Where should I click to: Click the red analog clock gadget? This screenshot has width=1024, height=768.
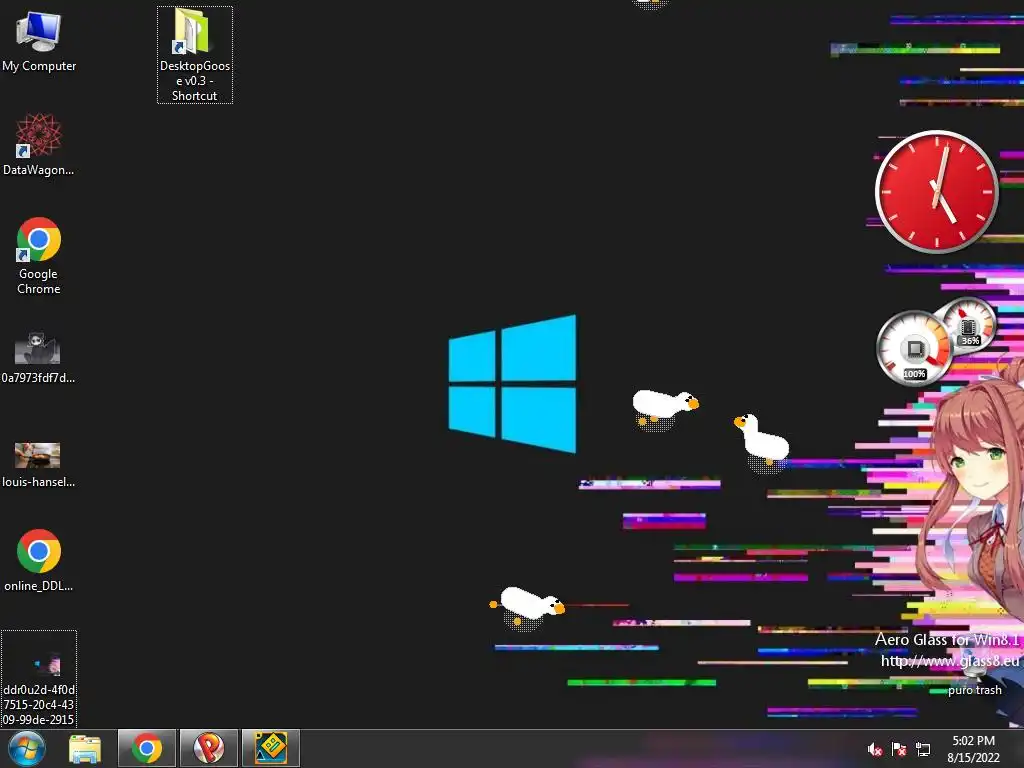point(936,191)
